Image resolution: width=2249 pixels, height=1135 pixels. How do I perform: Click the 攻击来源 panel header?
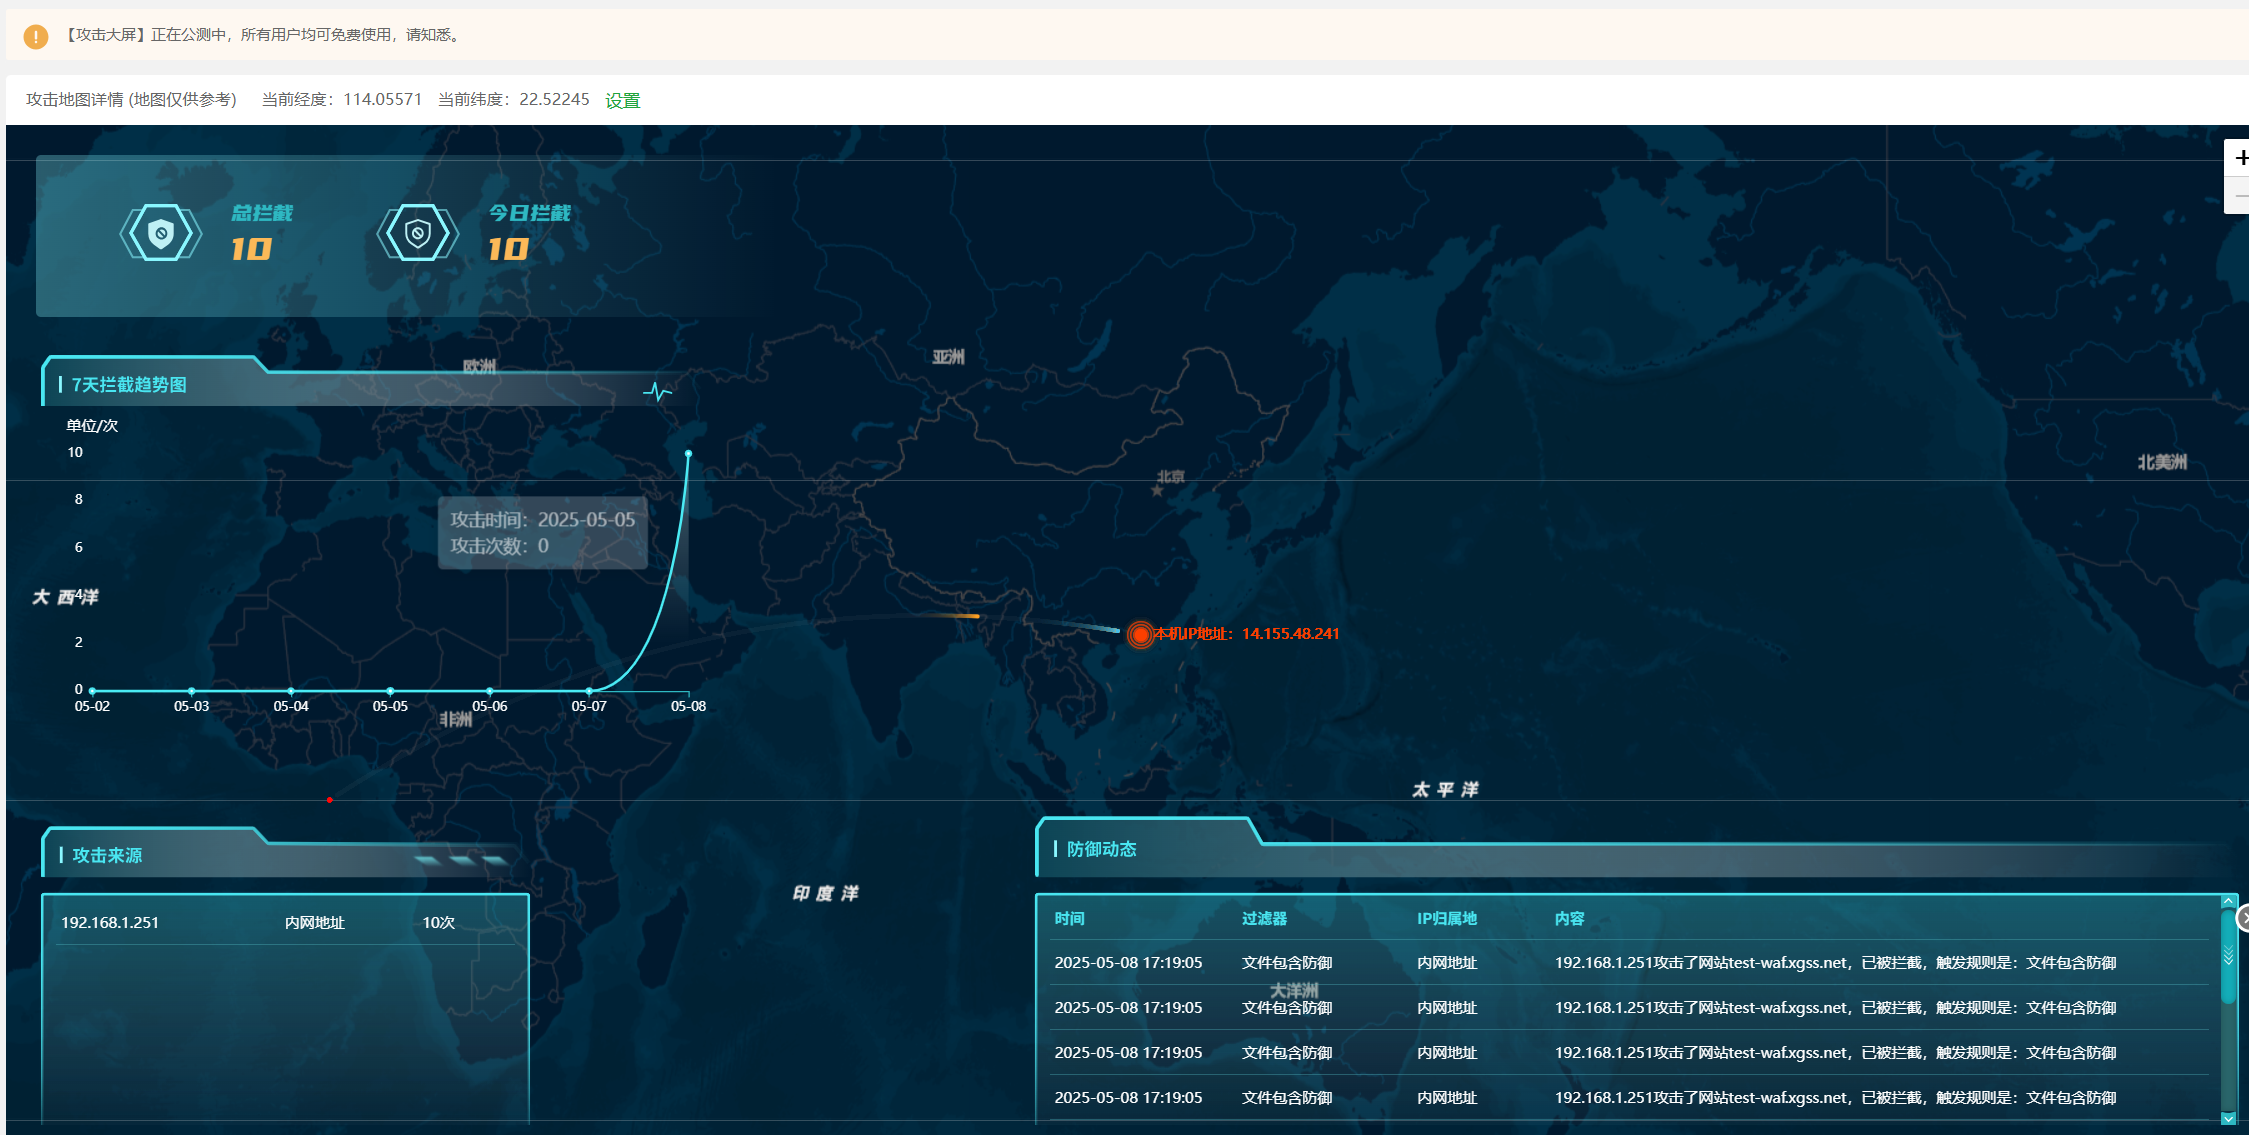point(107,855)
